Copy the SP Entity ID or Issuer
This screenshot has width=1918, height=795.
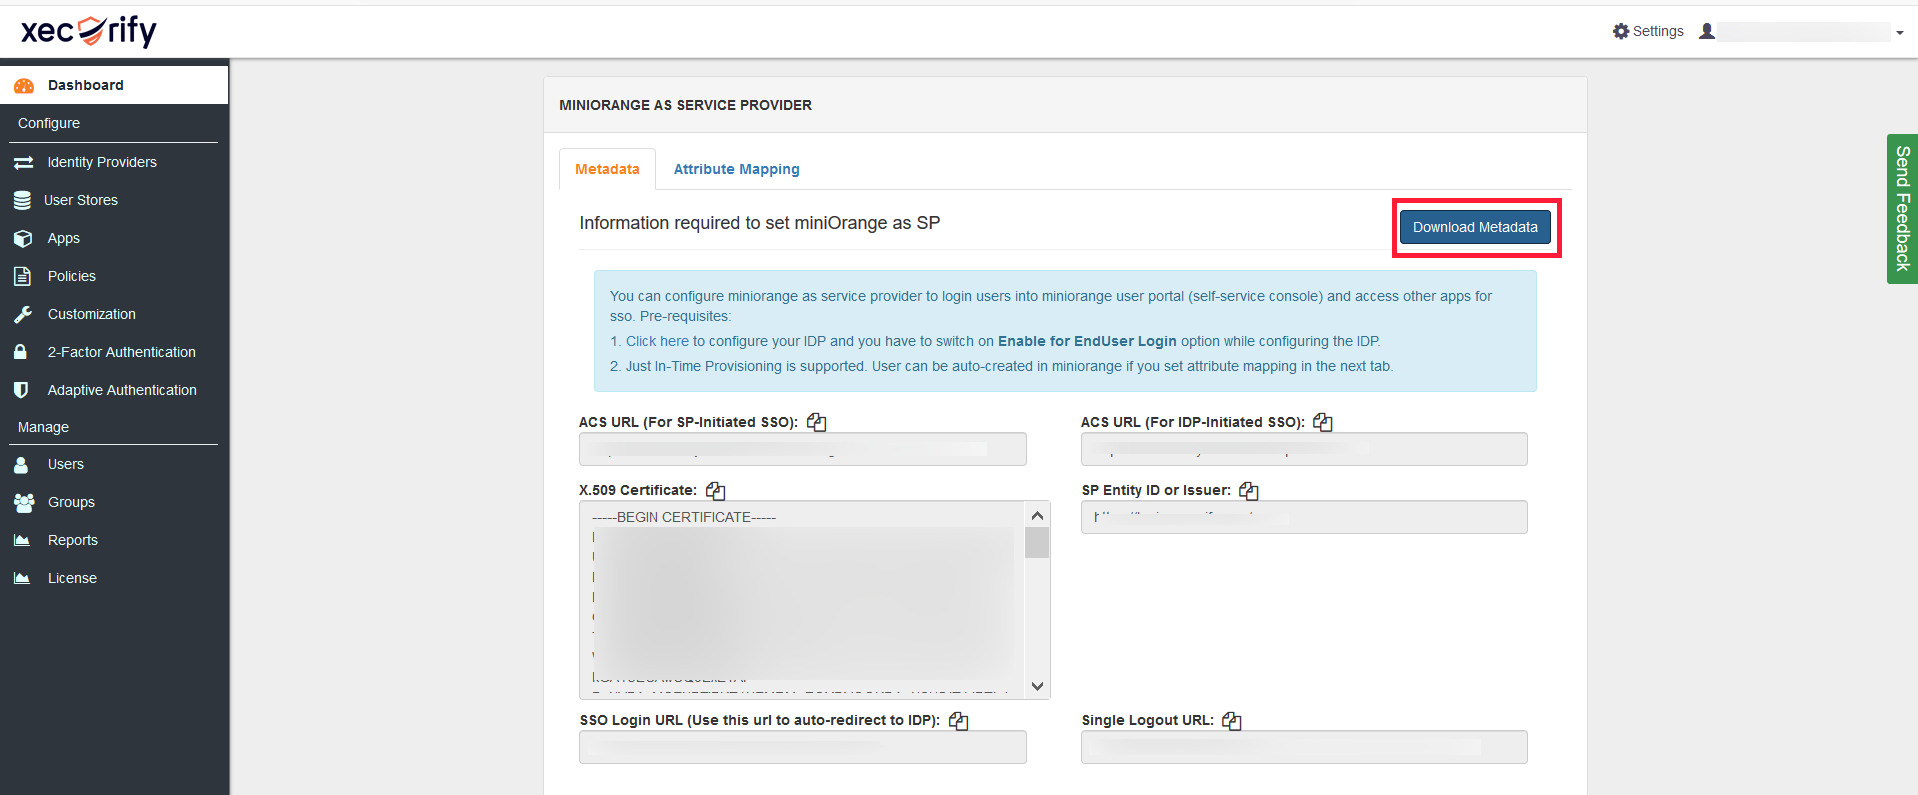pyautogui.click(x=1249, y=490)
